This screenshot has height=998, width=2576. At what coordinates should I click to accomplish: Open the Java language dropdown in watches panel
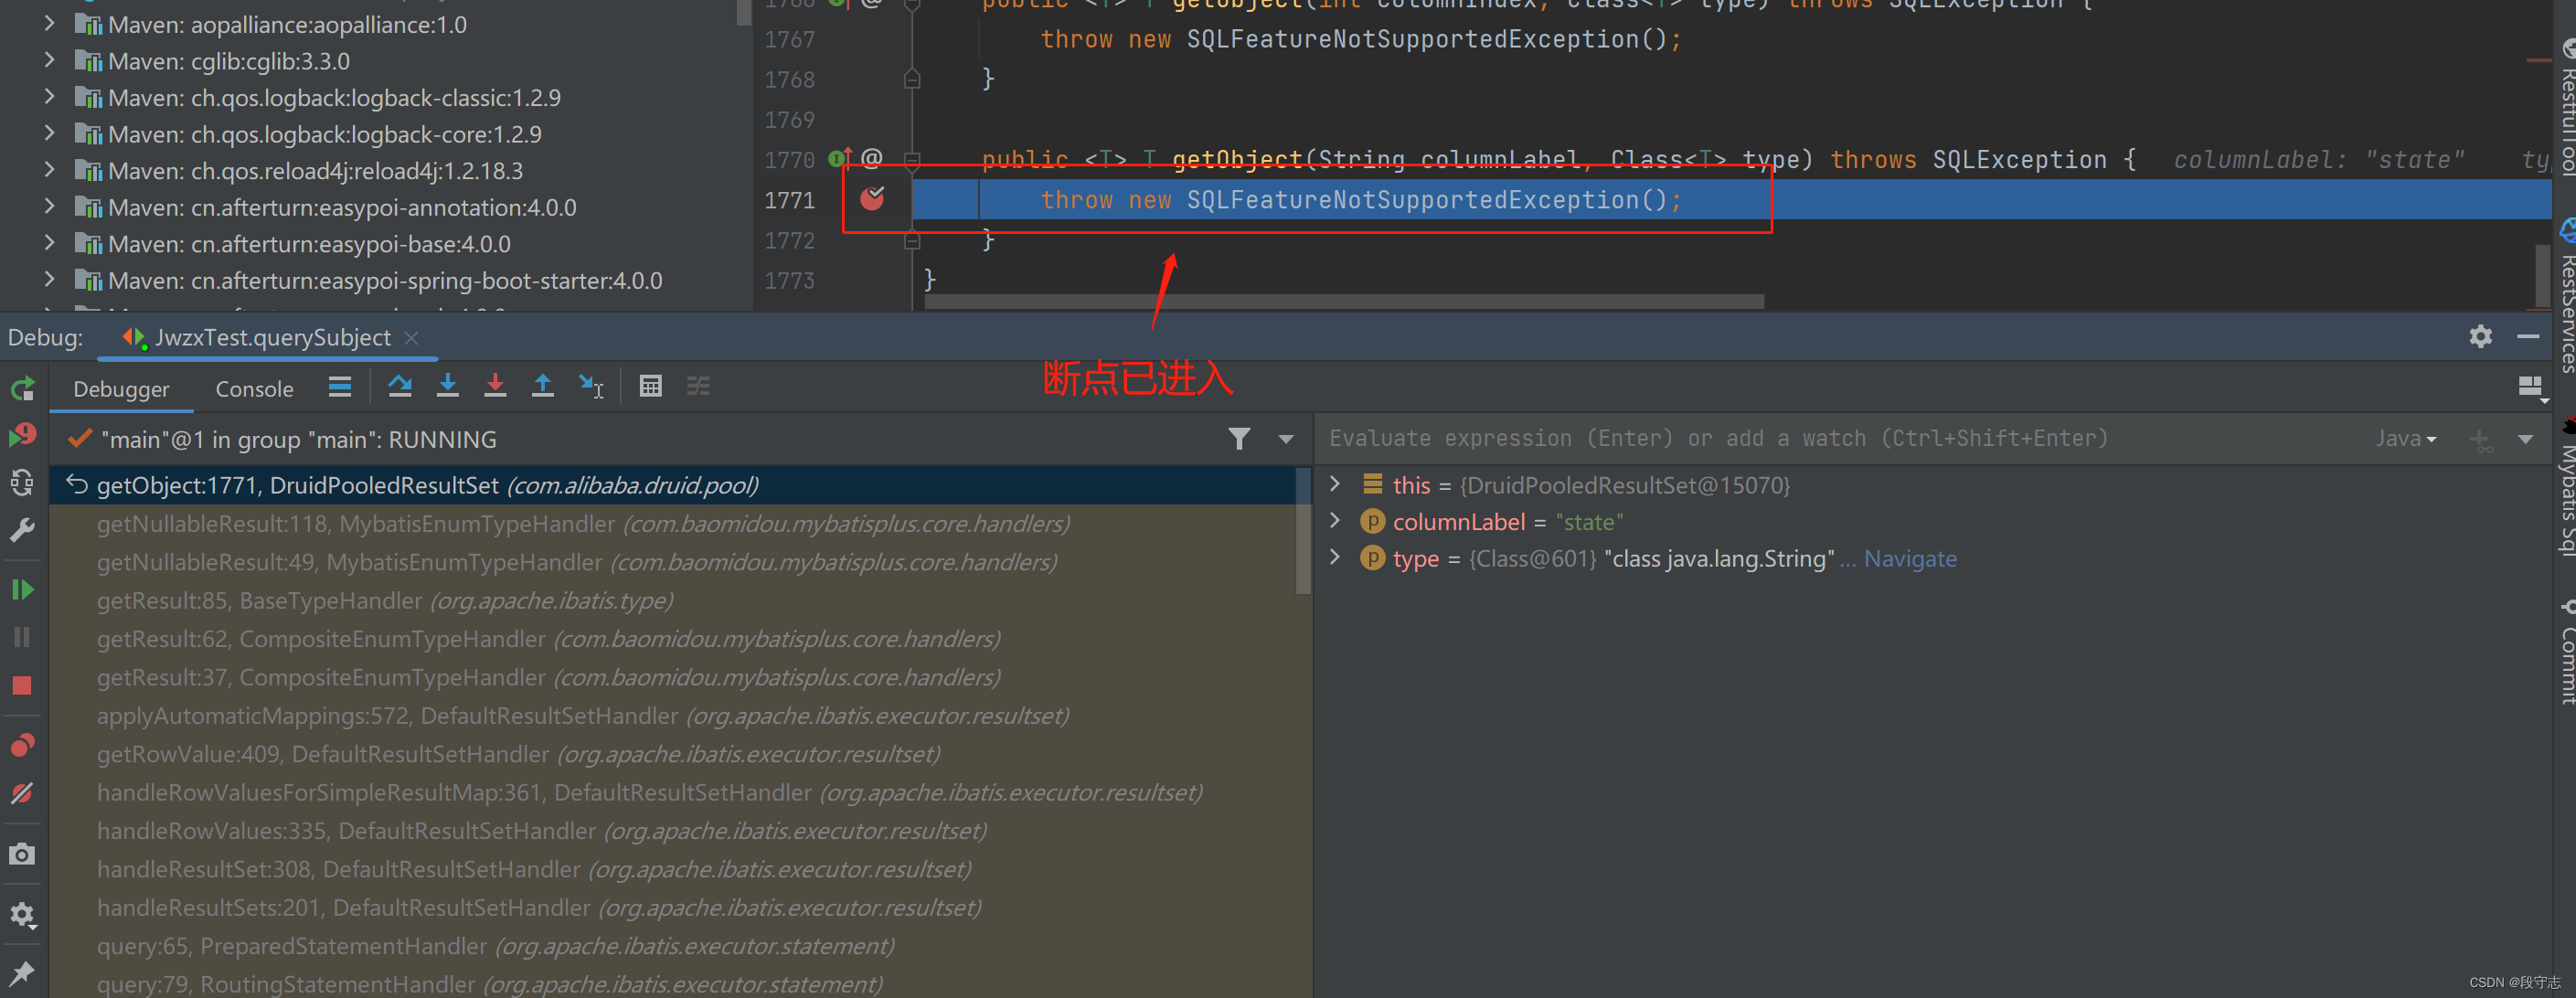pos(2406,438)
